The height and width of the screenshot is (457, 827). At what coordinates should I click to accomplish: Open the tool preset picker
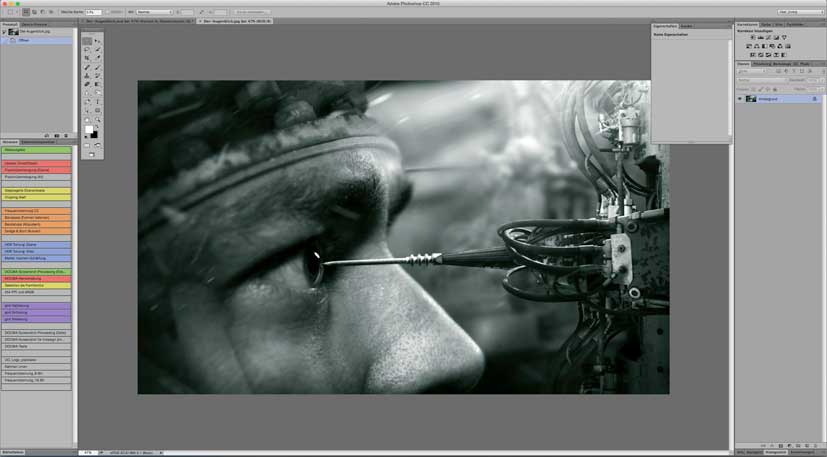tap(11, 12)
